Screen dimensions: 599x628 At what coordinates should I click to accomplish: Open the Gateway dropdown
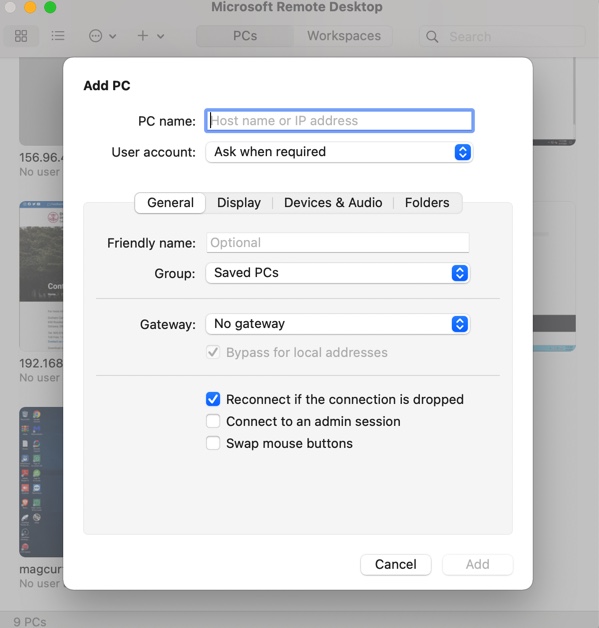pyautogui.click(x=338, y=324)
